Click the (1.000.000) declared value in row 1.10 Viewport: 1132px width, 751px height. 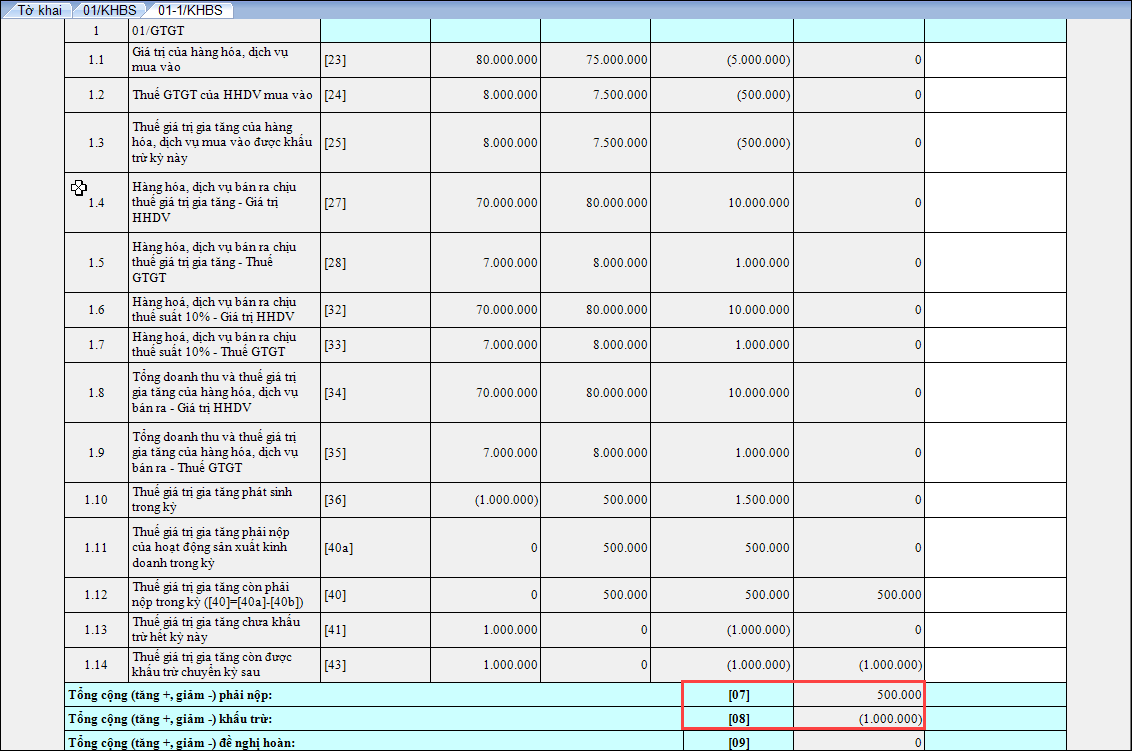click(x=506, y=500)
